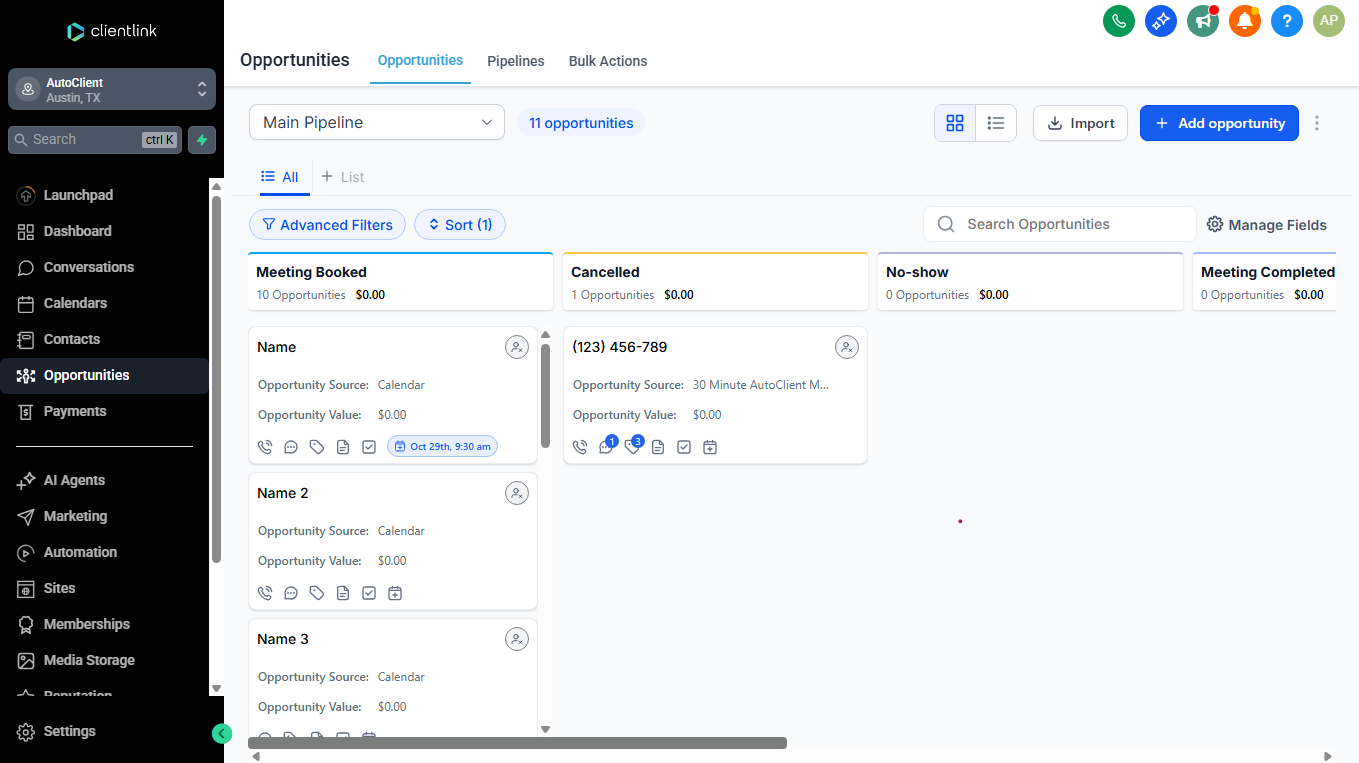Collapse the sidebar with green arrow

pos(222,733)
